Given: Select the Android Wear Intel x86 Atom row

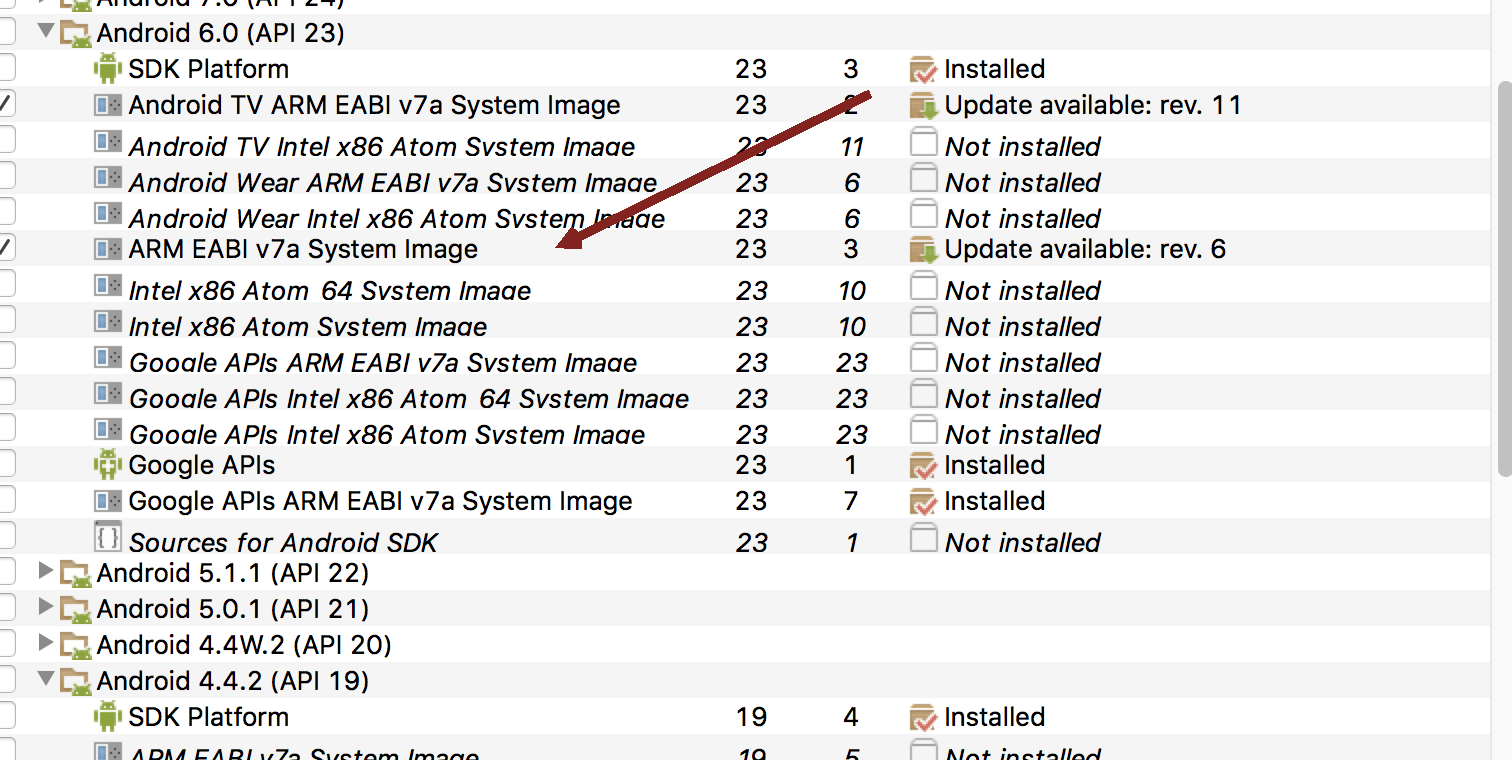Looking at the screenshot, I should 396,218.
